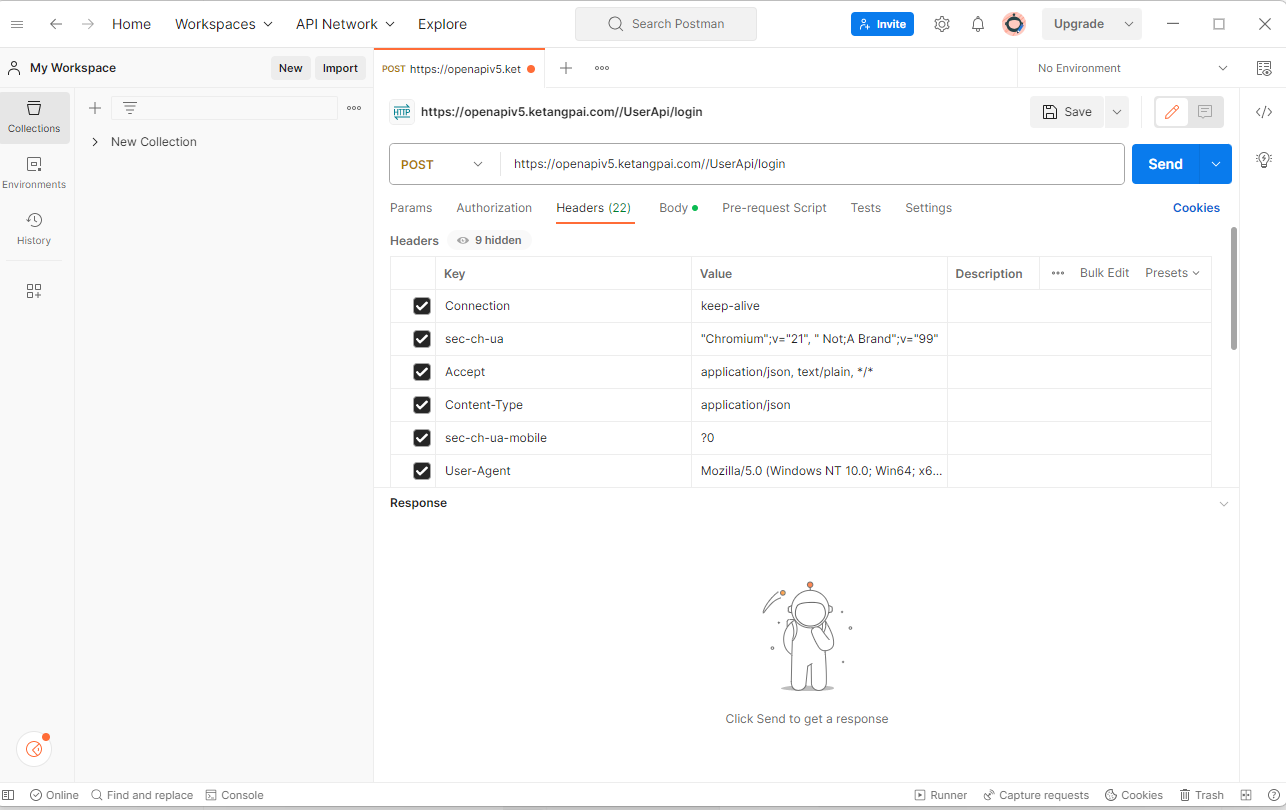Uncheck the User-Agent header
This screenshot has height=810, width=1286.
(422, 471)
